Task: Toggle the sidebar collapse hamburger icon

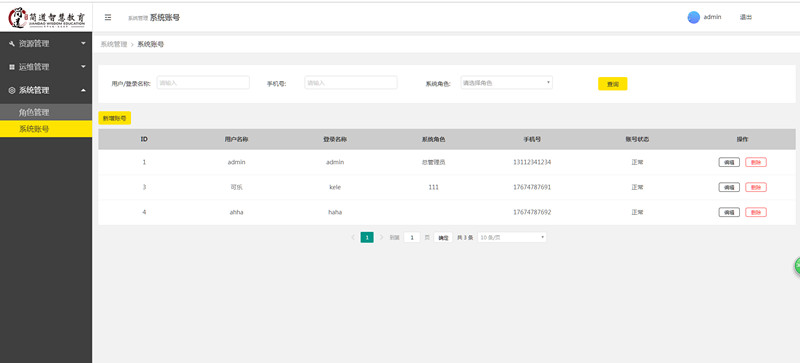Action: point(108,17)
